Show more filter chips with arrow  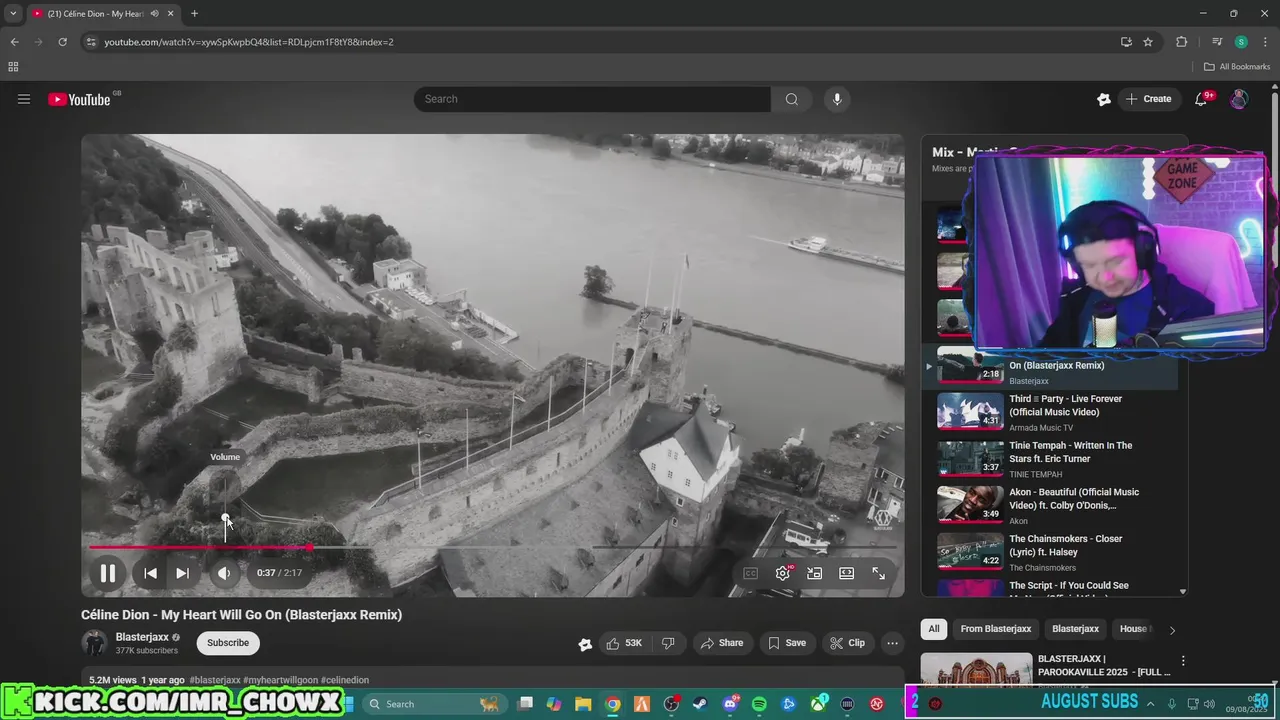click(1172, 630)
